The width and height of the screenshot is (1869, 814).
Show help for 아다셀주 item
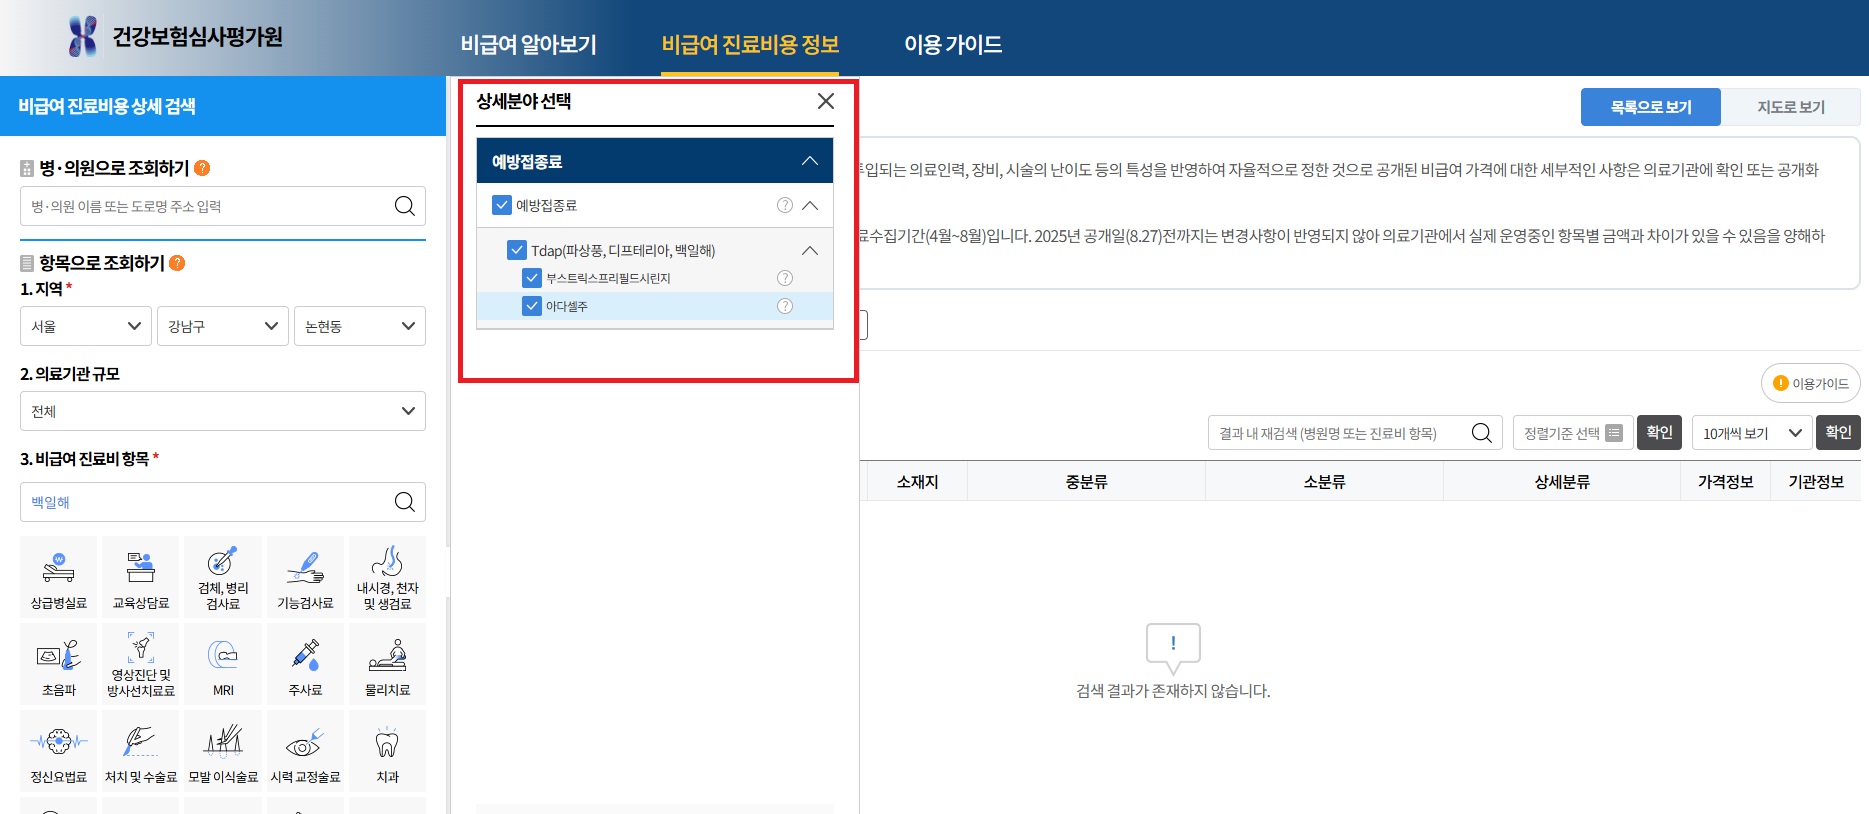pyautogui.click(x=785, y=306)
